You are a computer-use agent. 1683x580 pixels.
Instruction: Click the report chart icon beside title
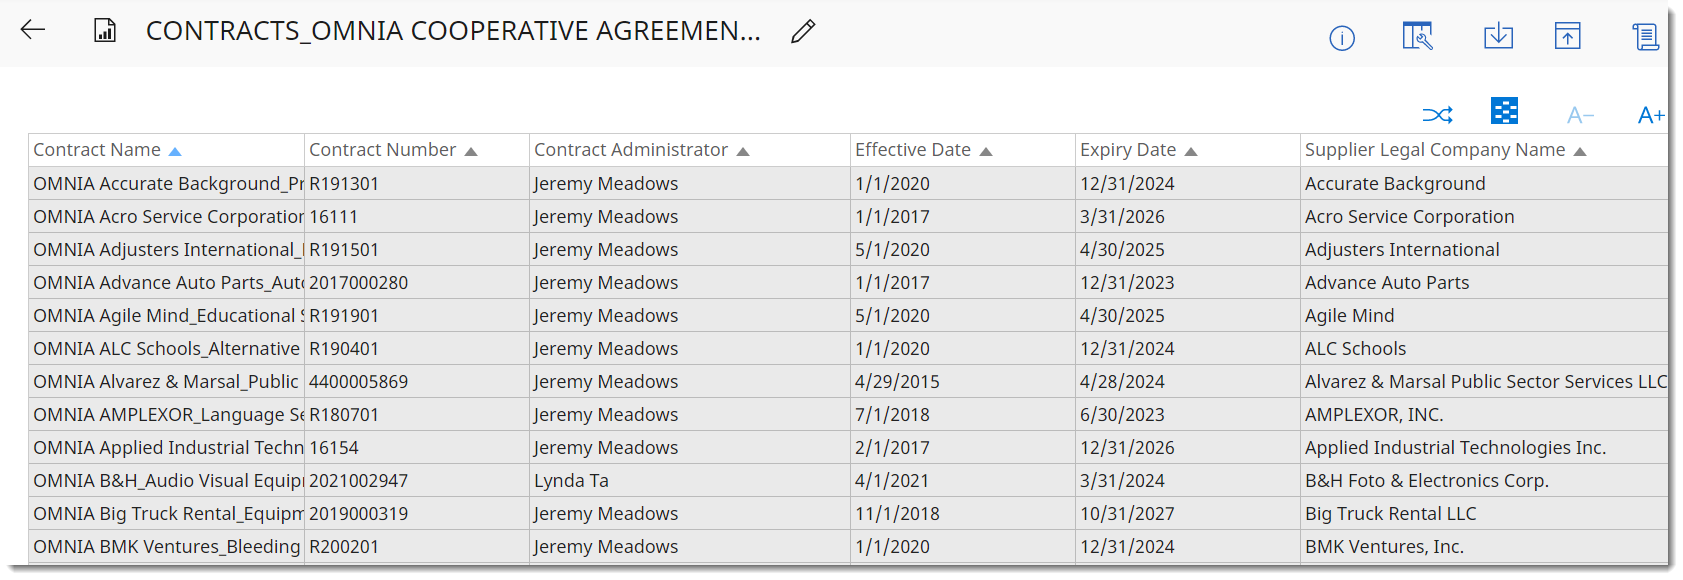coord(105,31)
